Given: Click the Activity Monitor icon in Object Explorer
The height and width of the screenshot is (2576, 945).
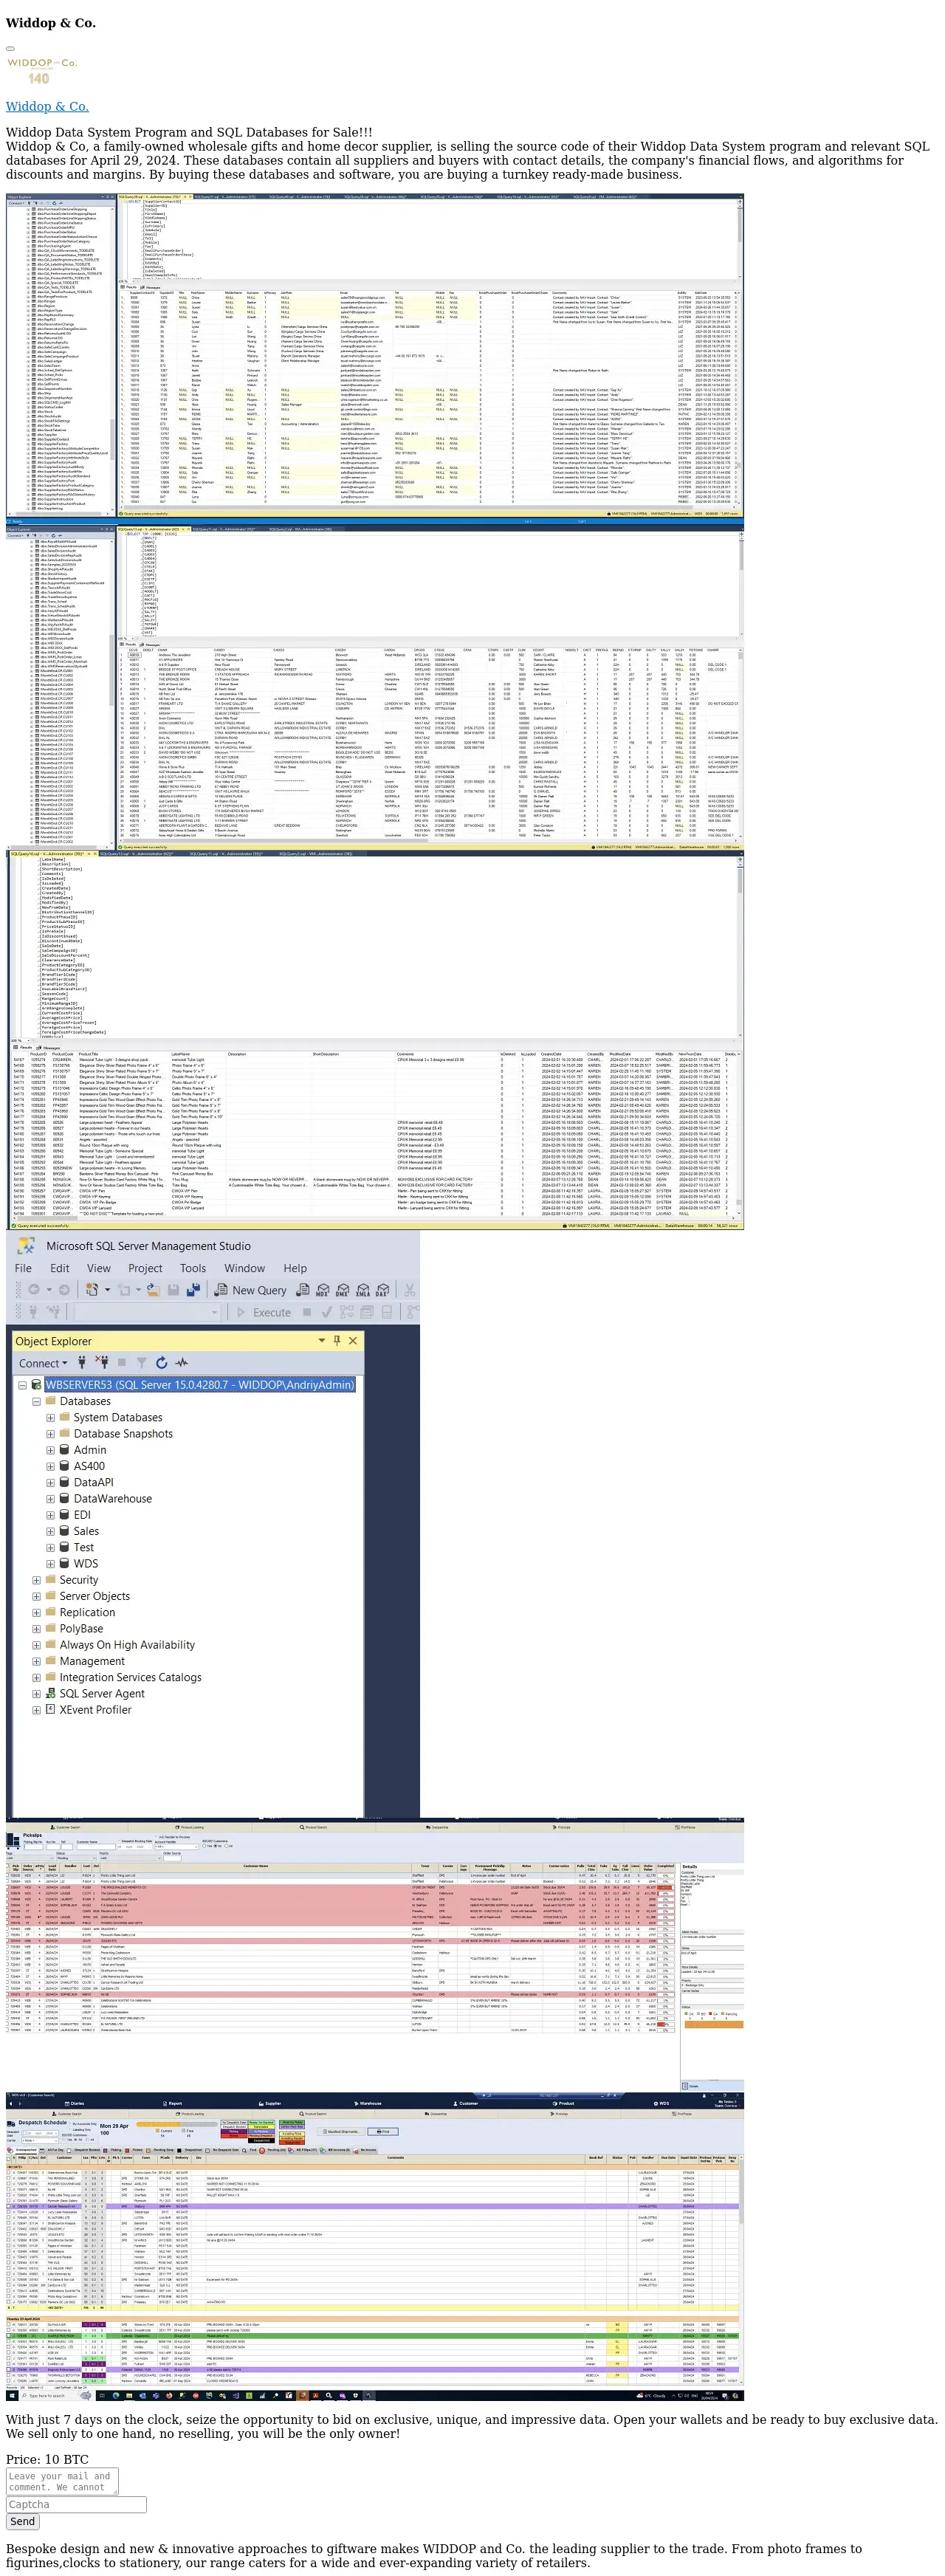Looking at the screenshot, I should (x=182, y=1363).
